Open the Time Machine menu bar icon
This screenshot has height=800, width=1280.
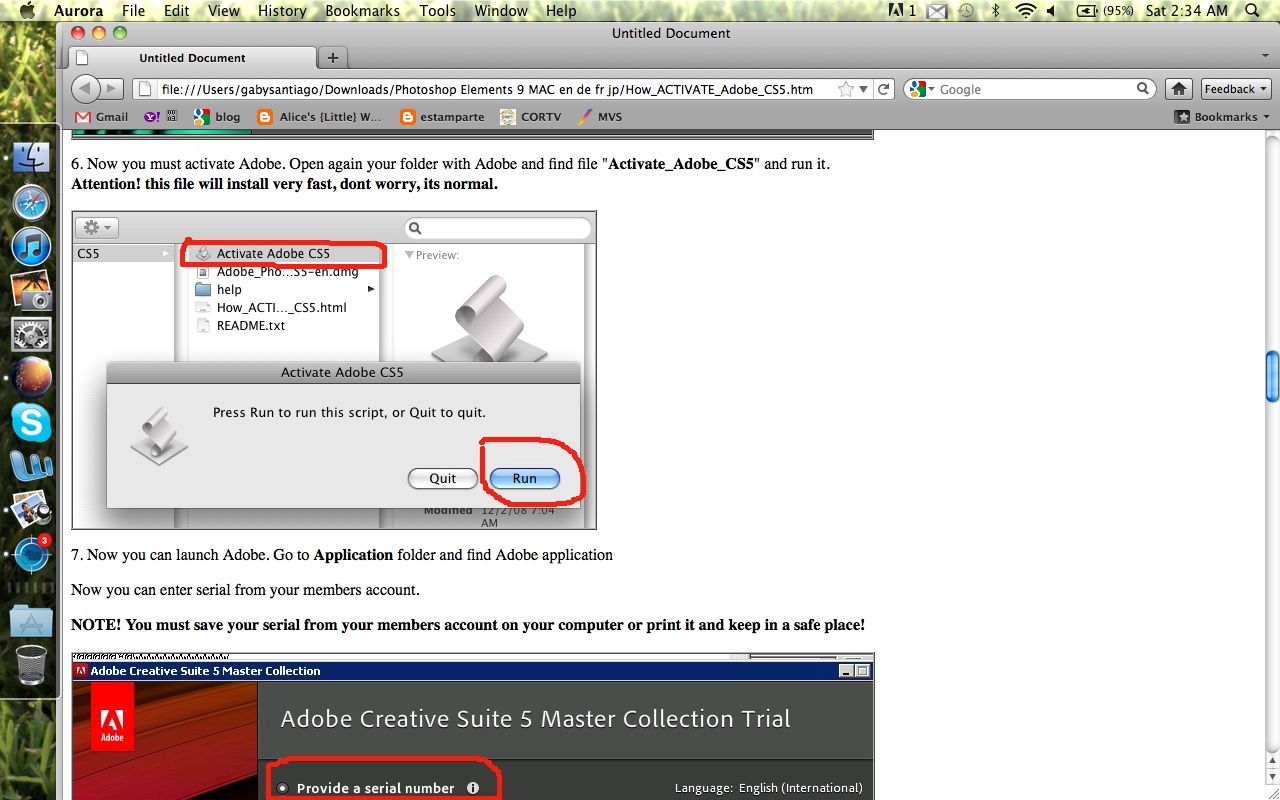coord(966,11)
